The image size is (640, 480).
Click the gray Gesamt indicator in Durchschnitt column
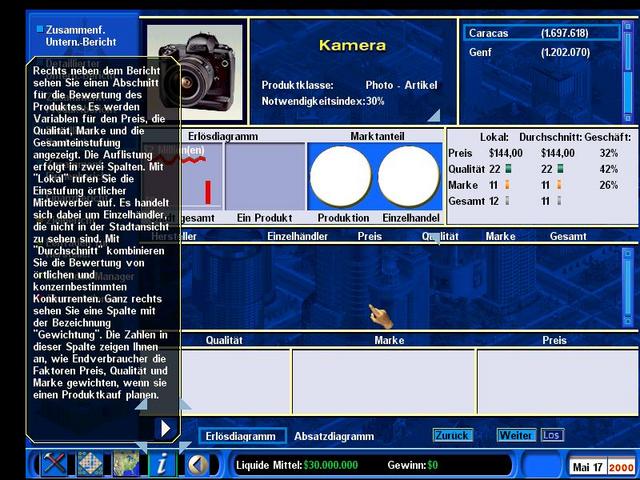click(x=559, y=201)
